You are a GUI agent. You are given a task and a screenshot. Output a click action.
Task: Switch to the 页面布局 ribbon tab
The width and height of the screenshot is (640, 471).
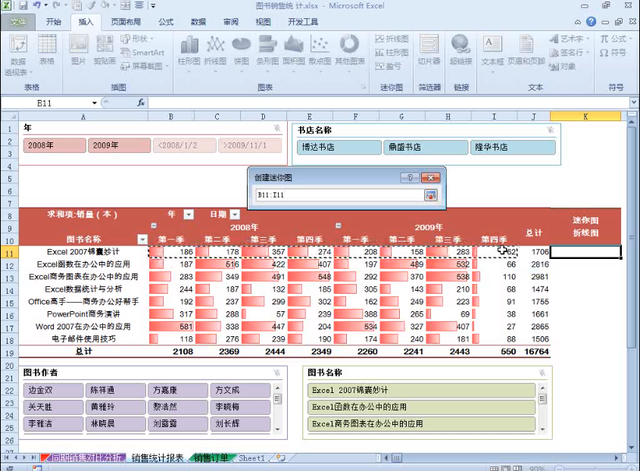(126, 22)
